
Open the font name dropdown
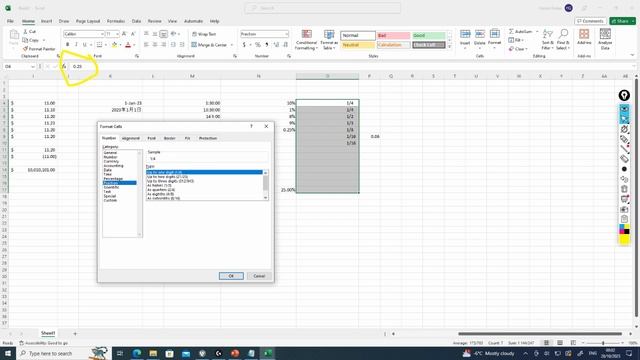pos(102,34)
